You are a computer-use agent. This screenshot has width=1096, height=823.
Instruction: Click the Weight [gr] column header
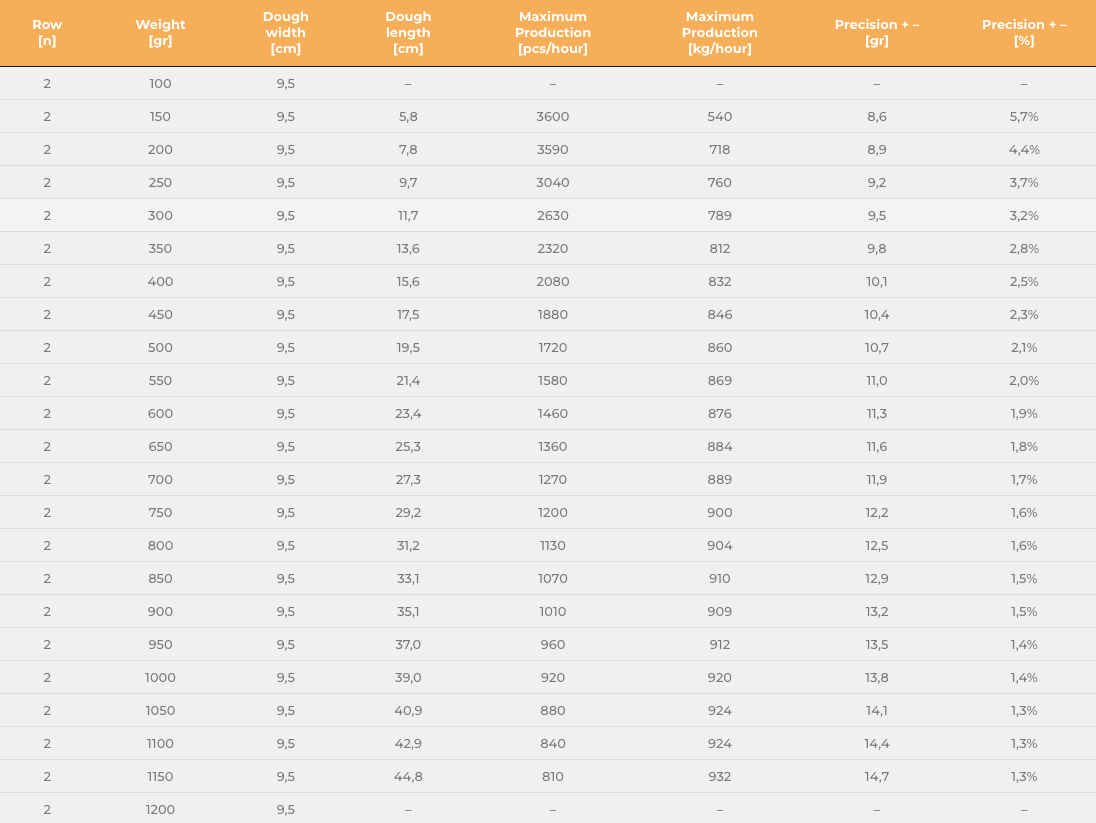[160, 33]
